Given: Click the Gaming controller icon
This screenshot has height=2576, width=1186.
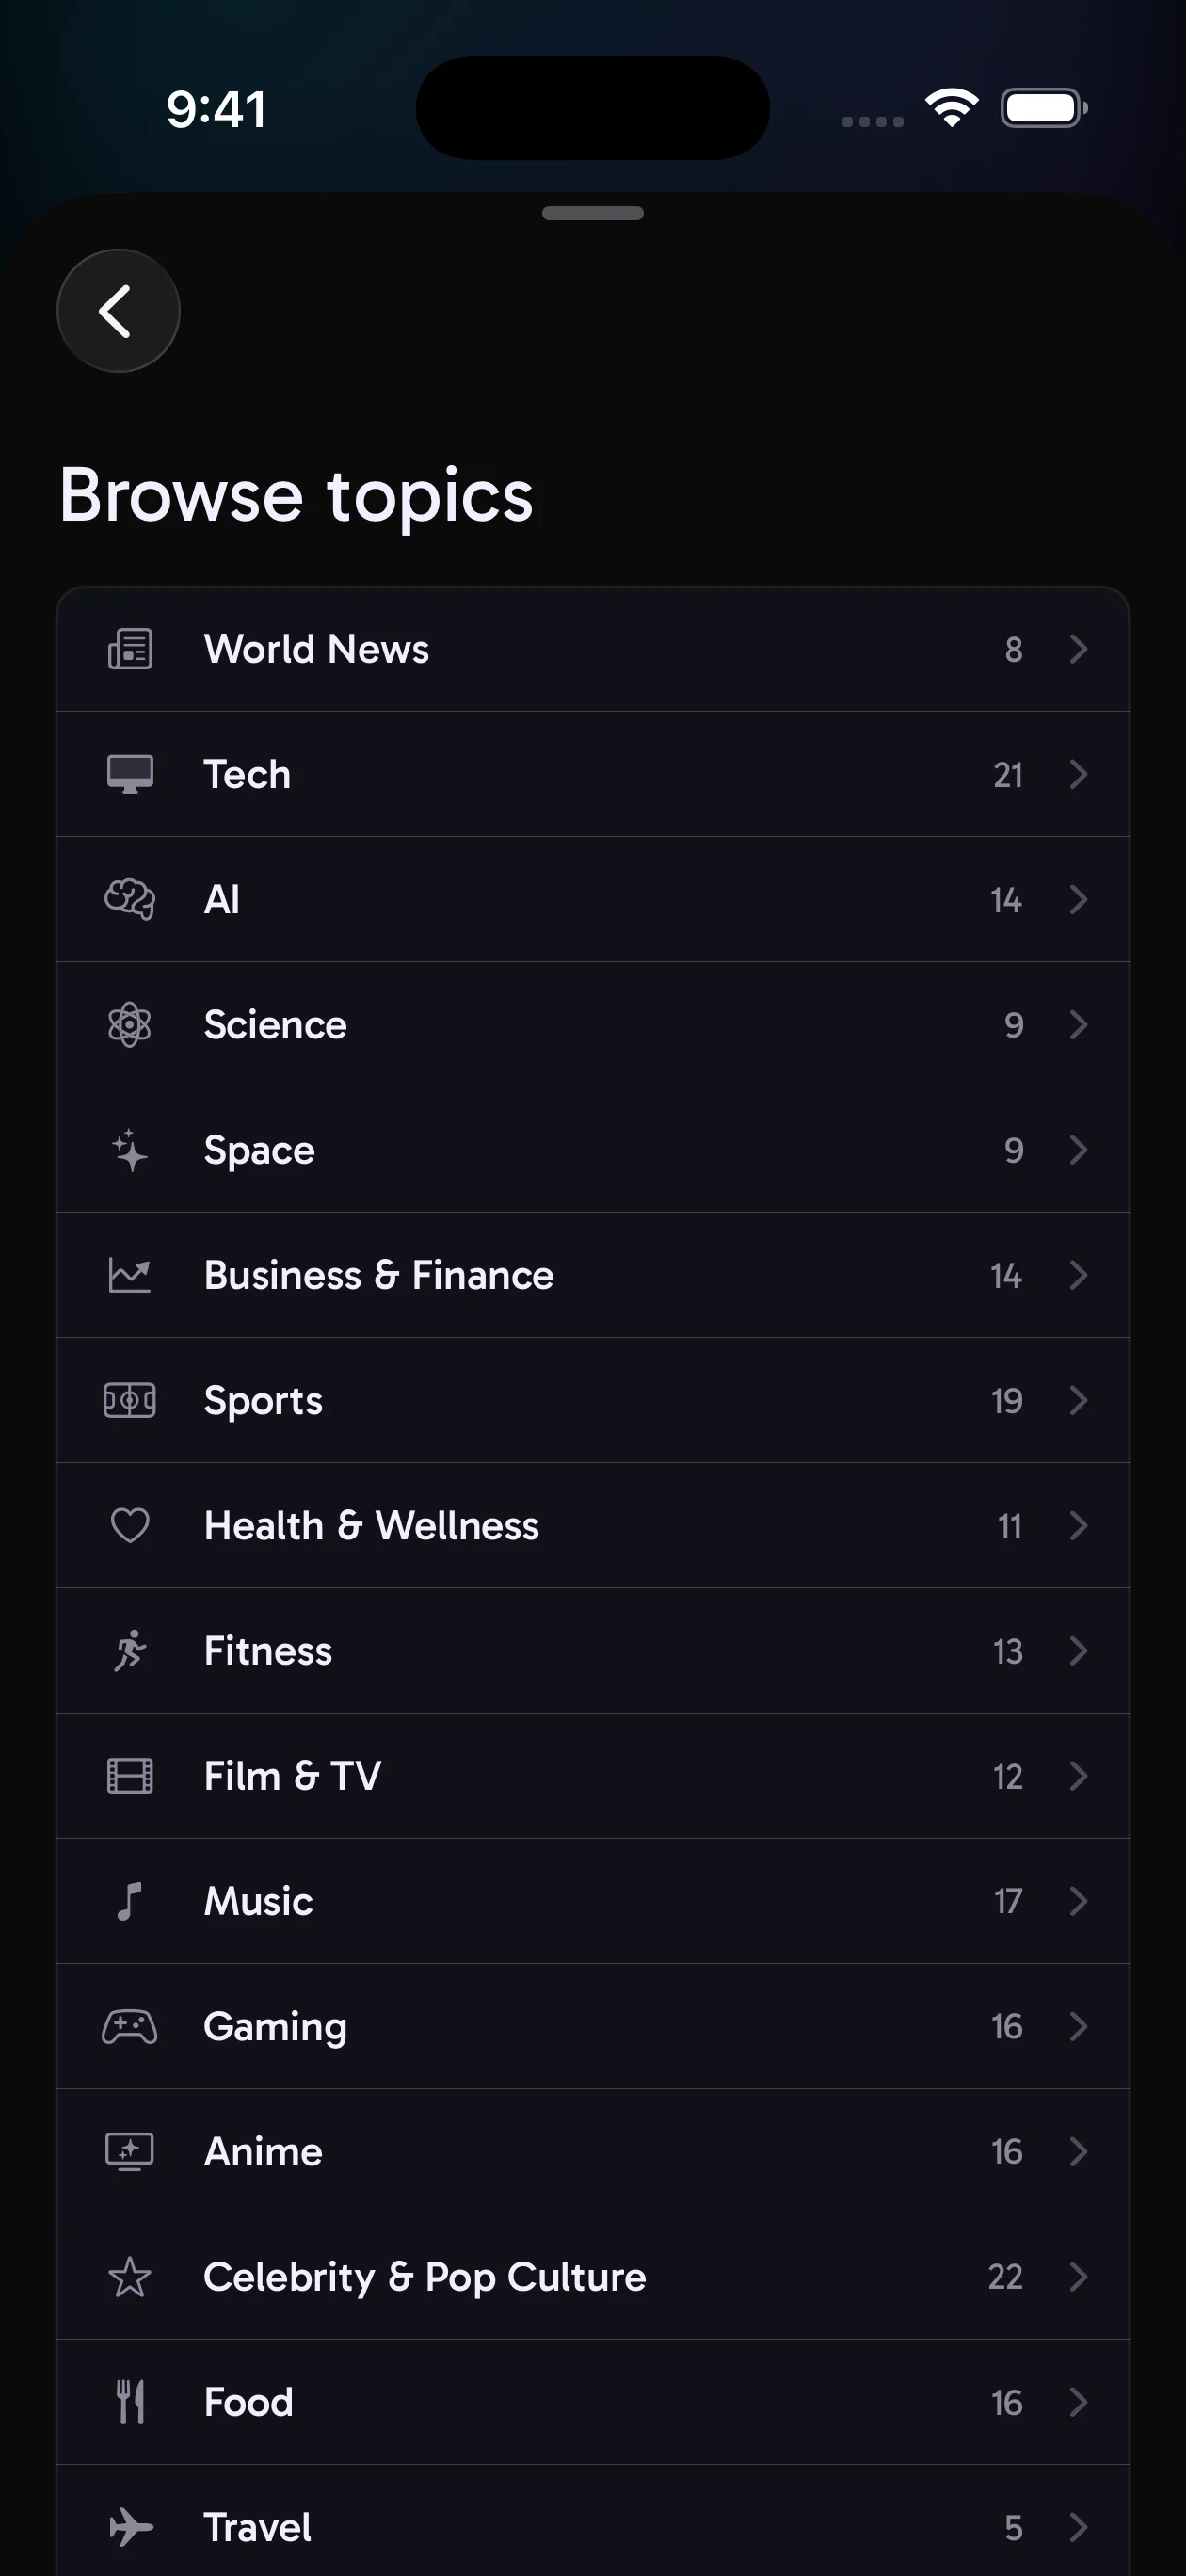Looking at the screenshot, I should (130, 2026).
